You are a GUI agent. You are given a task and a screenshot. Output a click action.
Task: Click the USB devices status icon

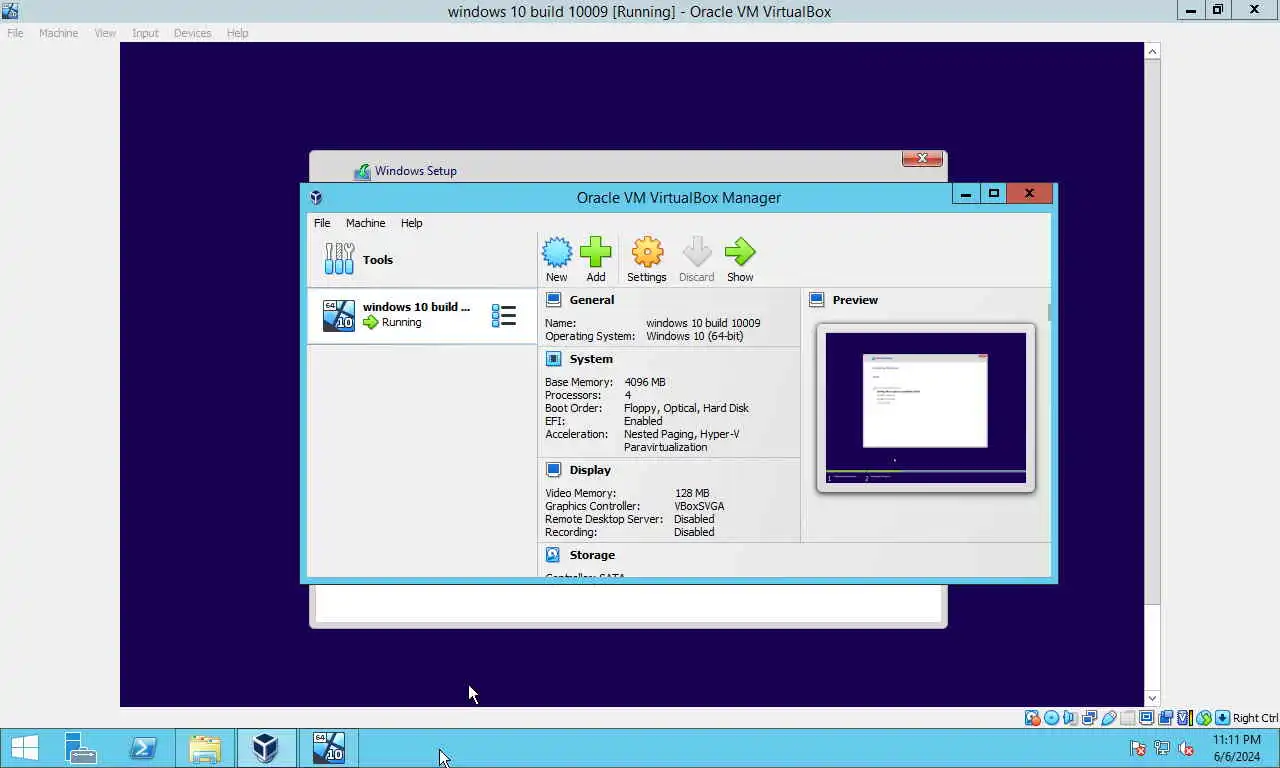(1108, 718)
